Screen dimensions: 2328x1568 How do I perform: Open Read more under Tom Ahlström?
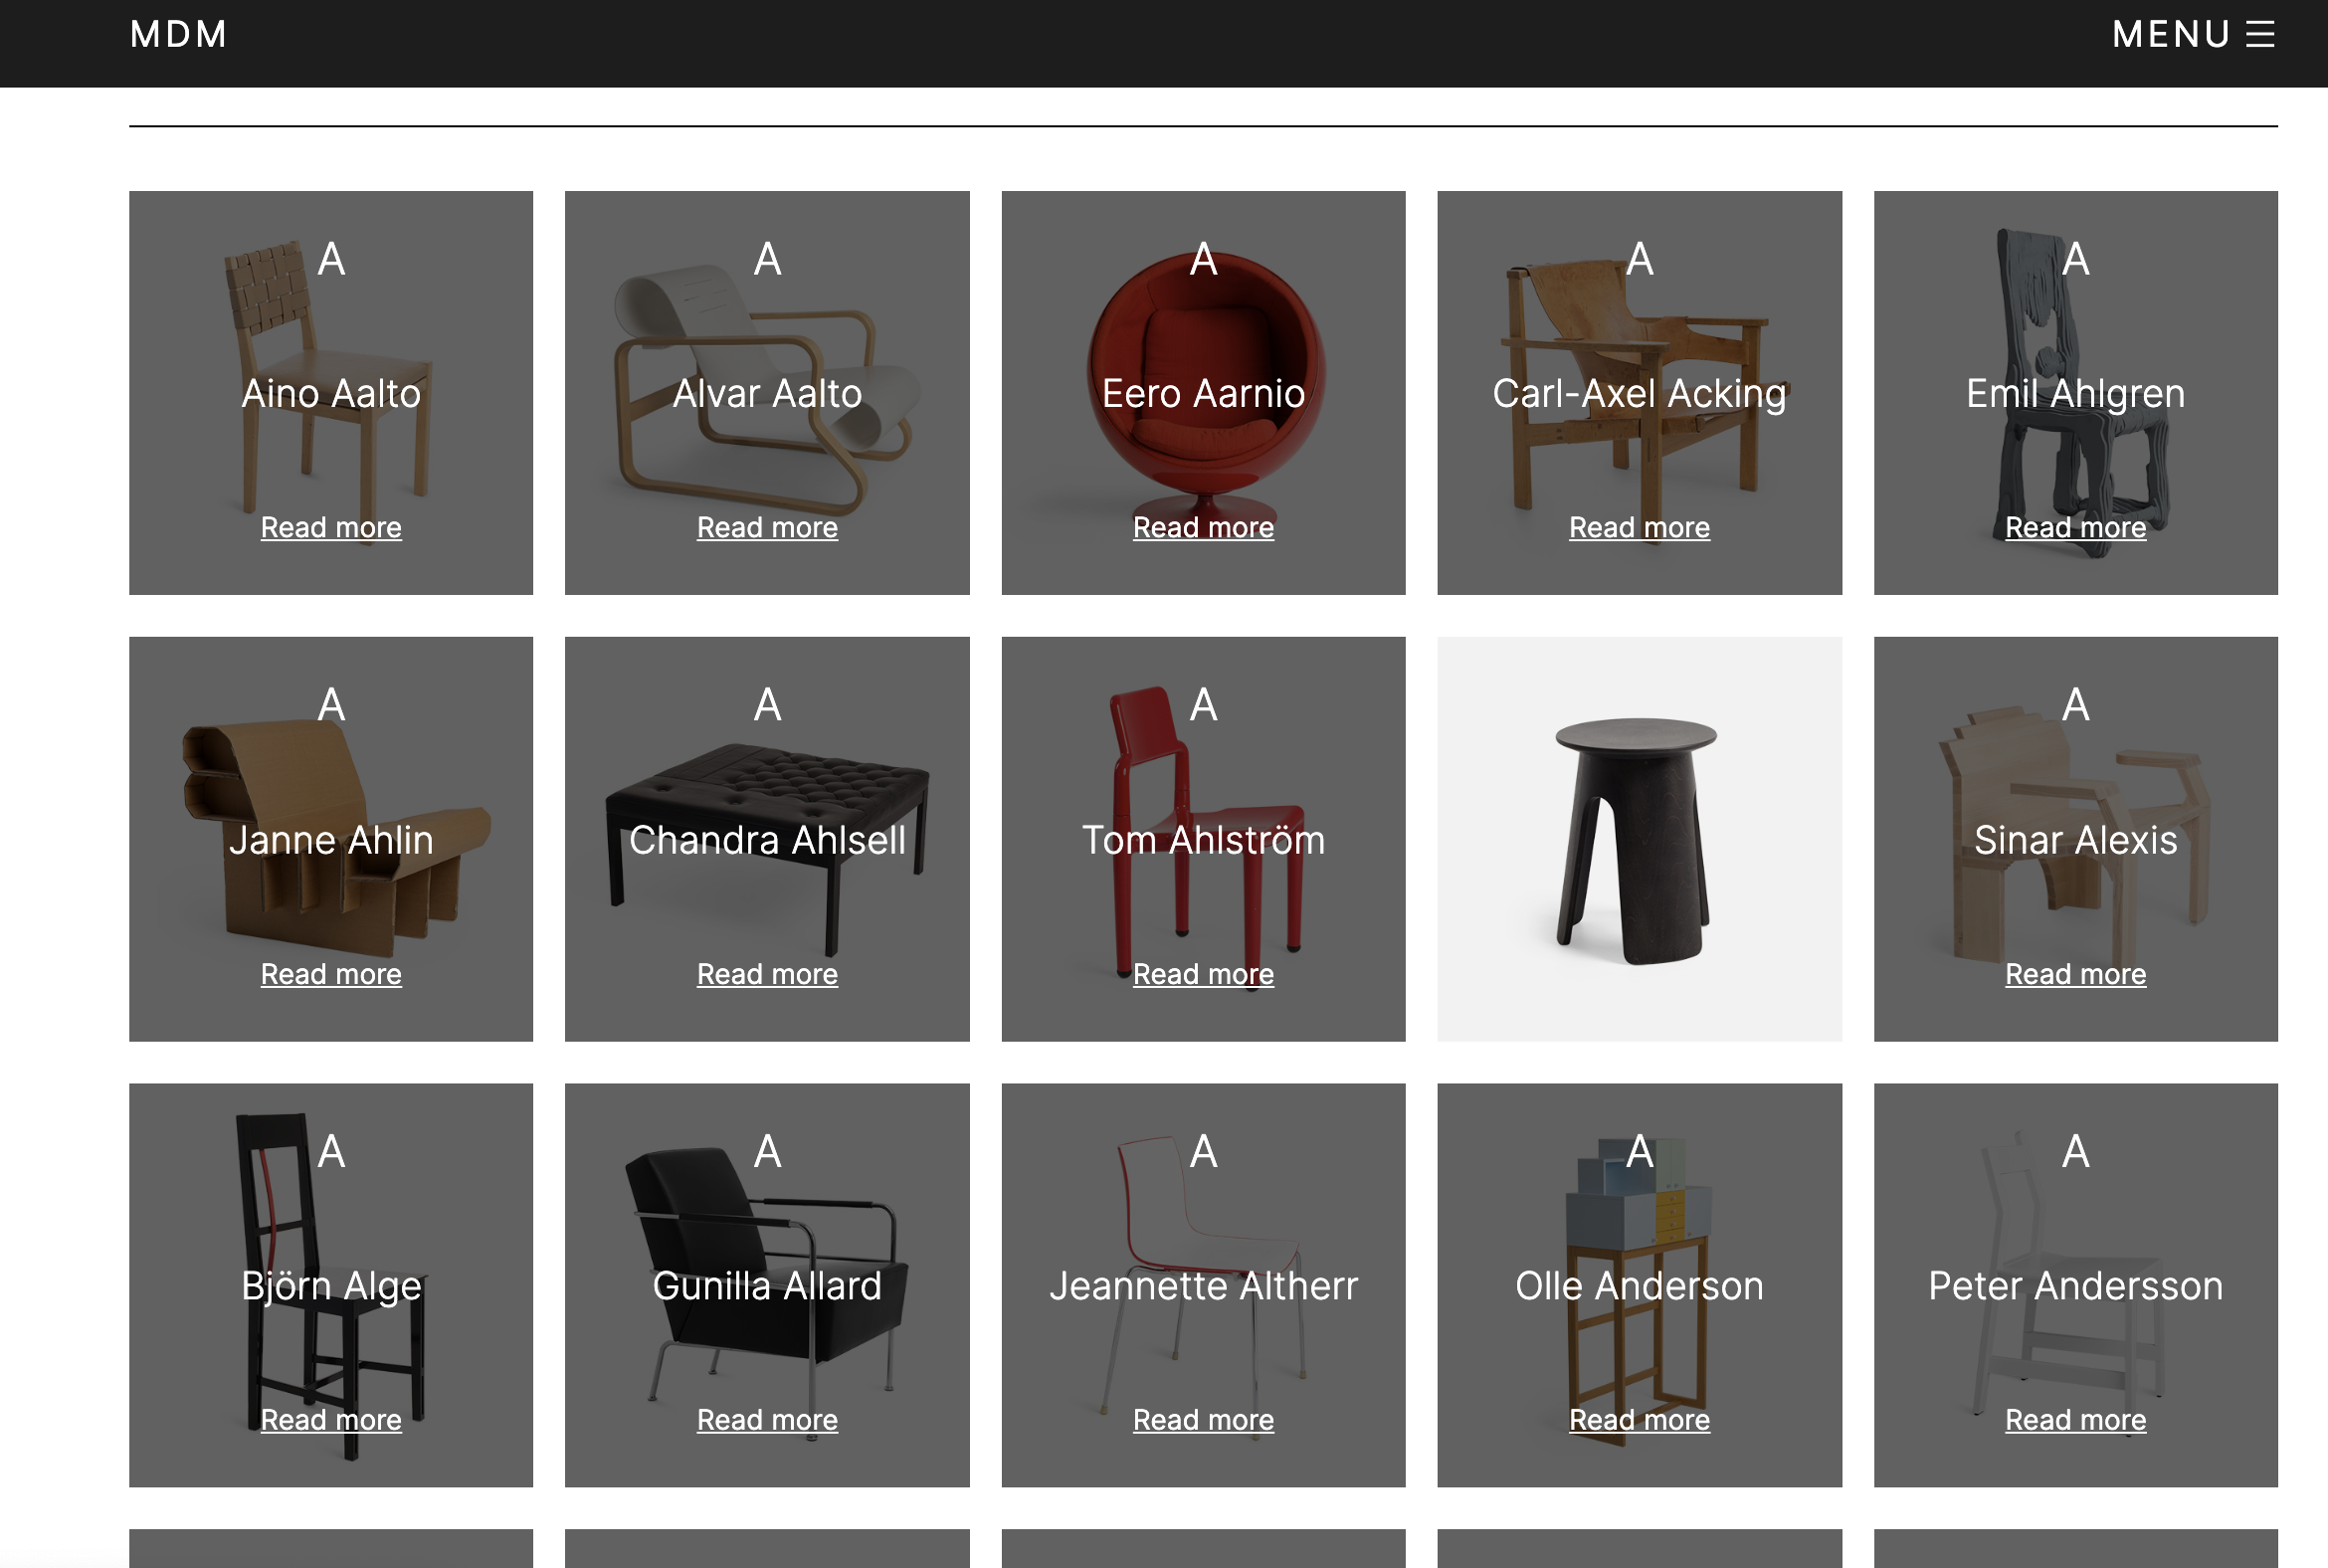point(1203,973)
